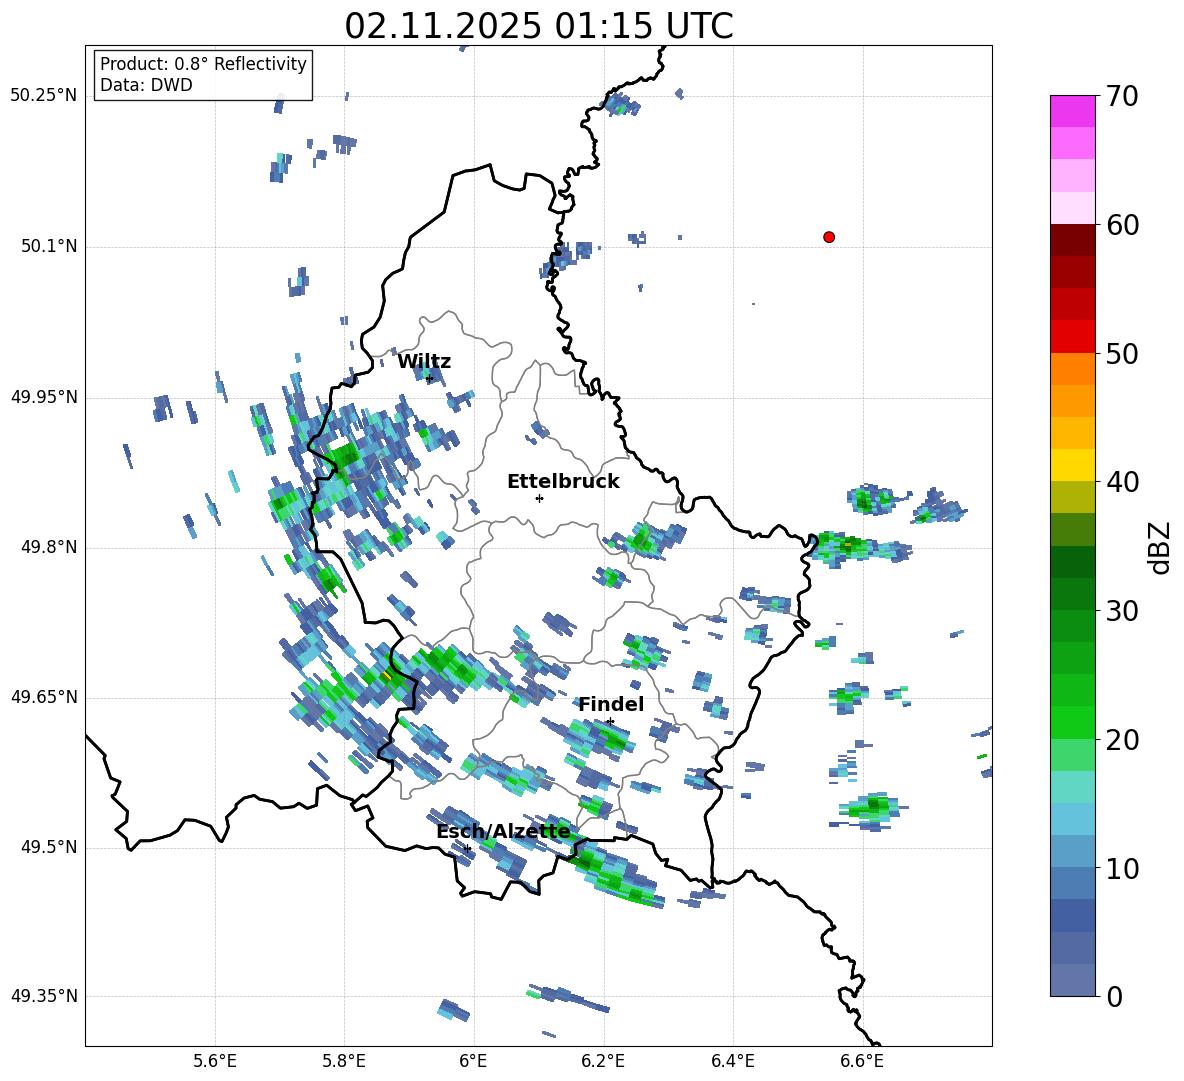Click the magenta top segment of the colorbar
The image size is (1184, 1081).
click(x=1072, y=111)
